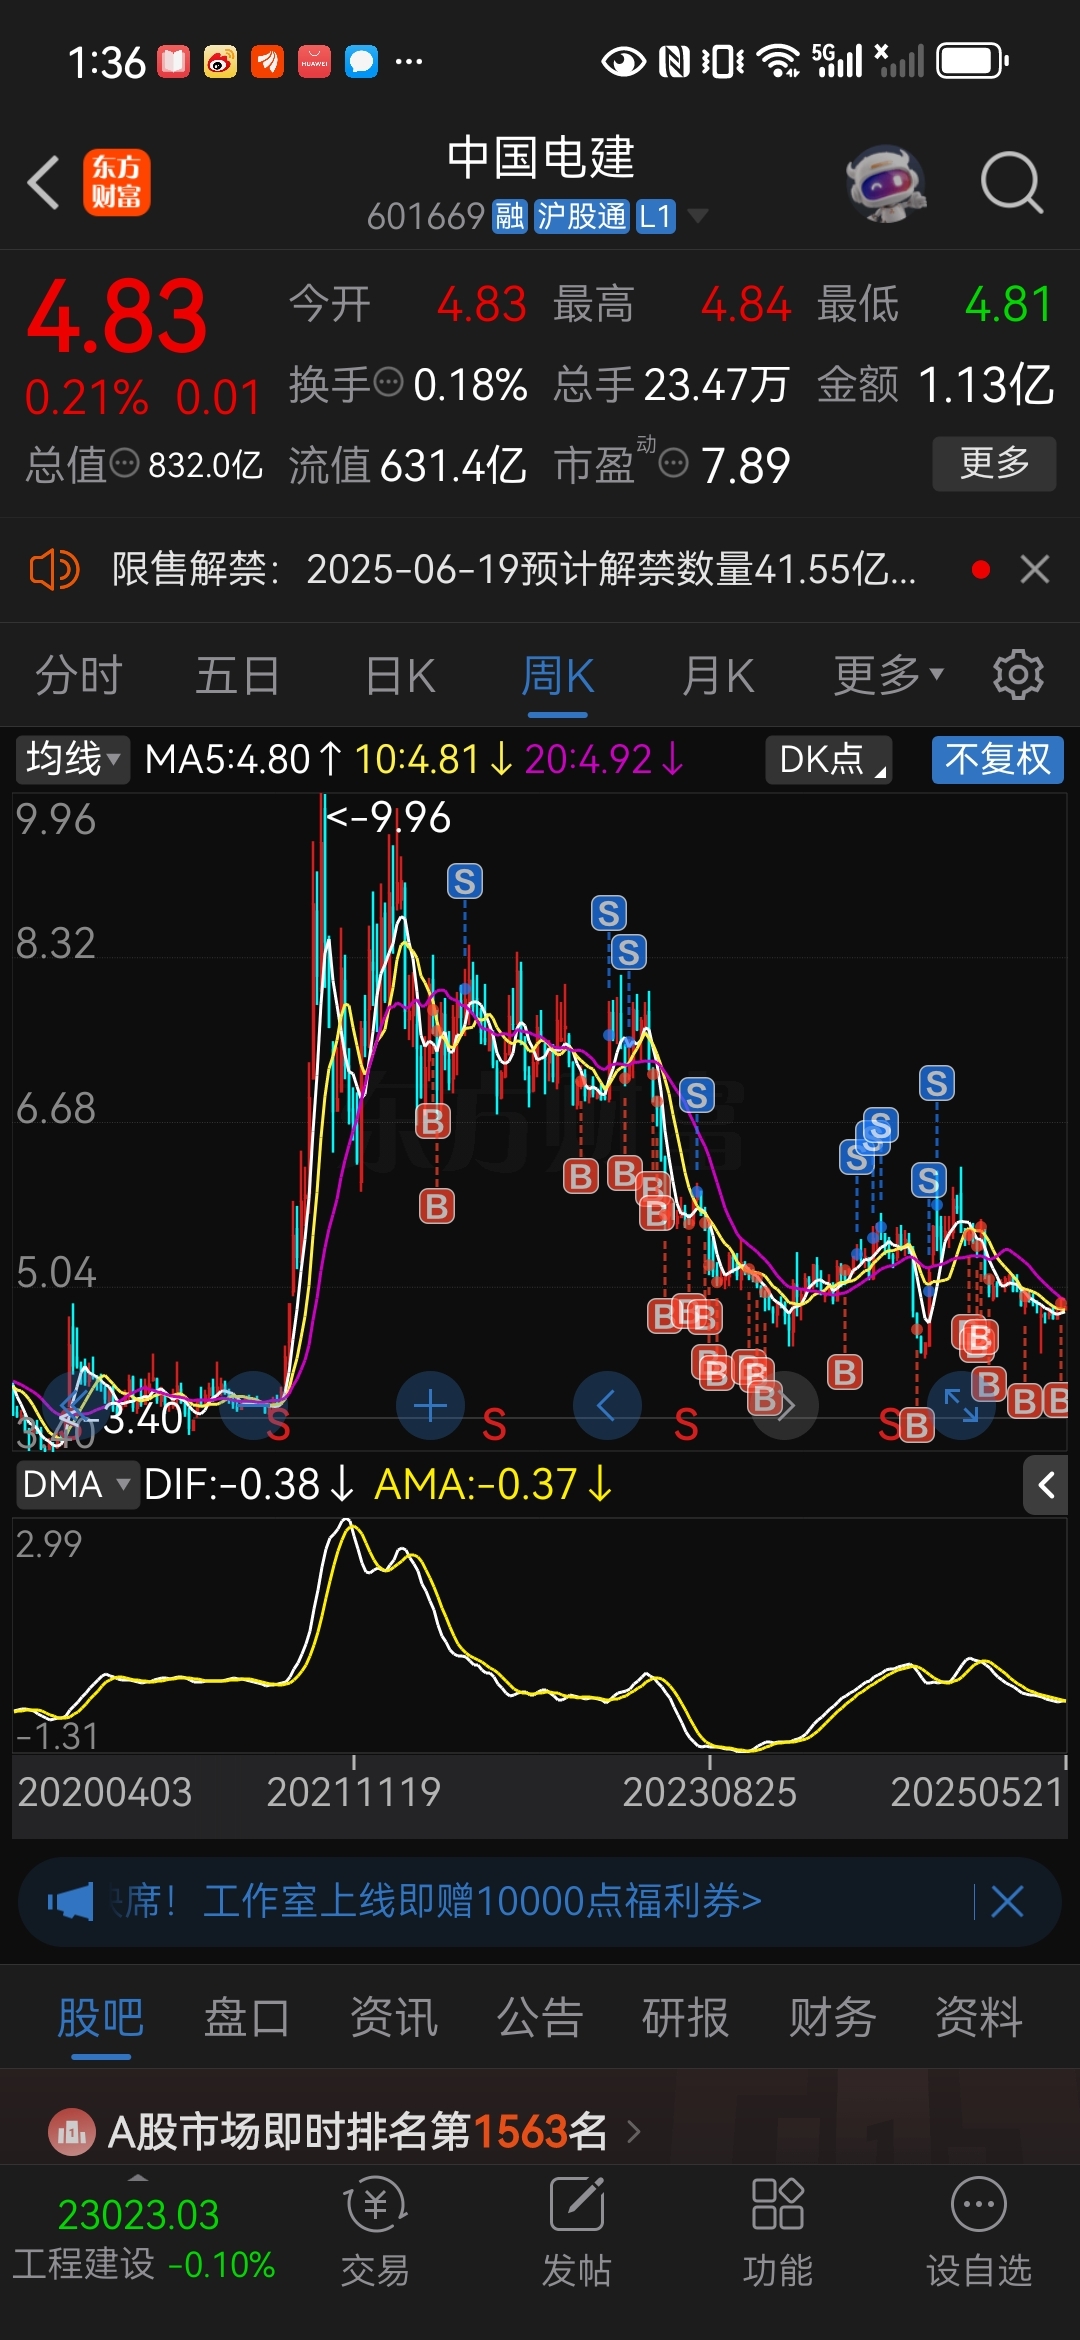Switch to 研报 tab
1080x2340 pixels.
(686, 2017)
